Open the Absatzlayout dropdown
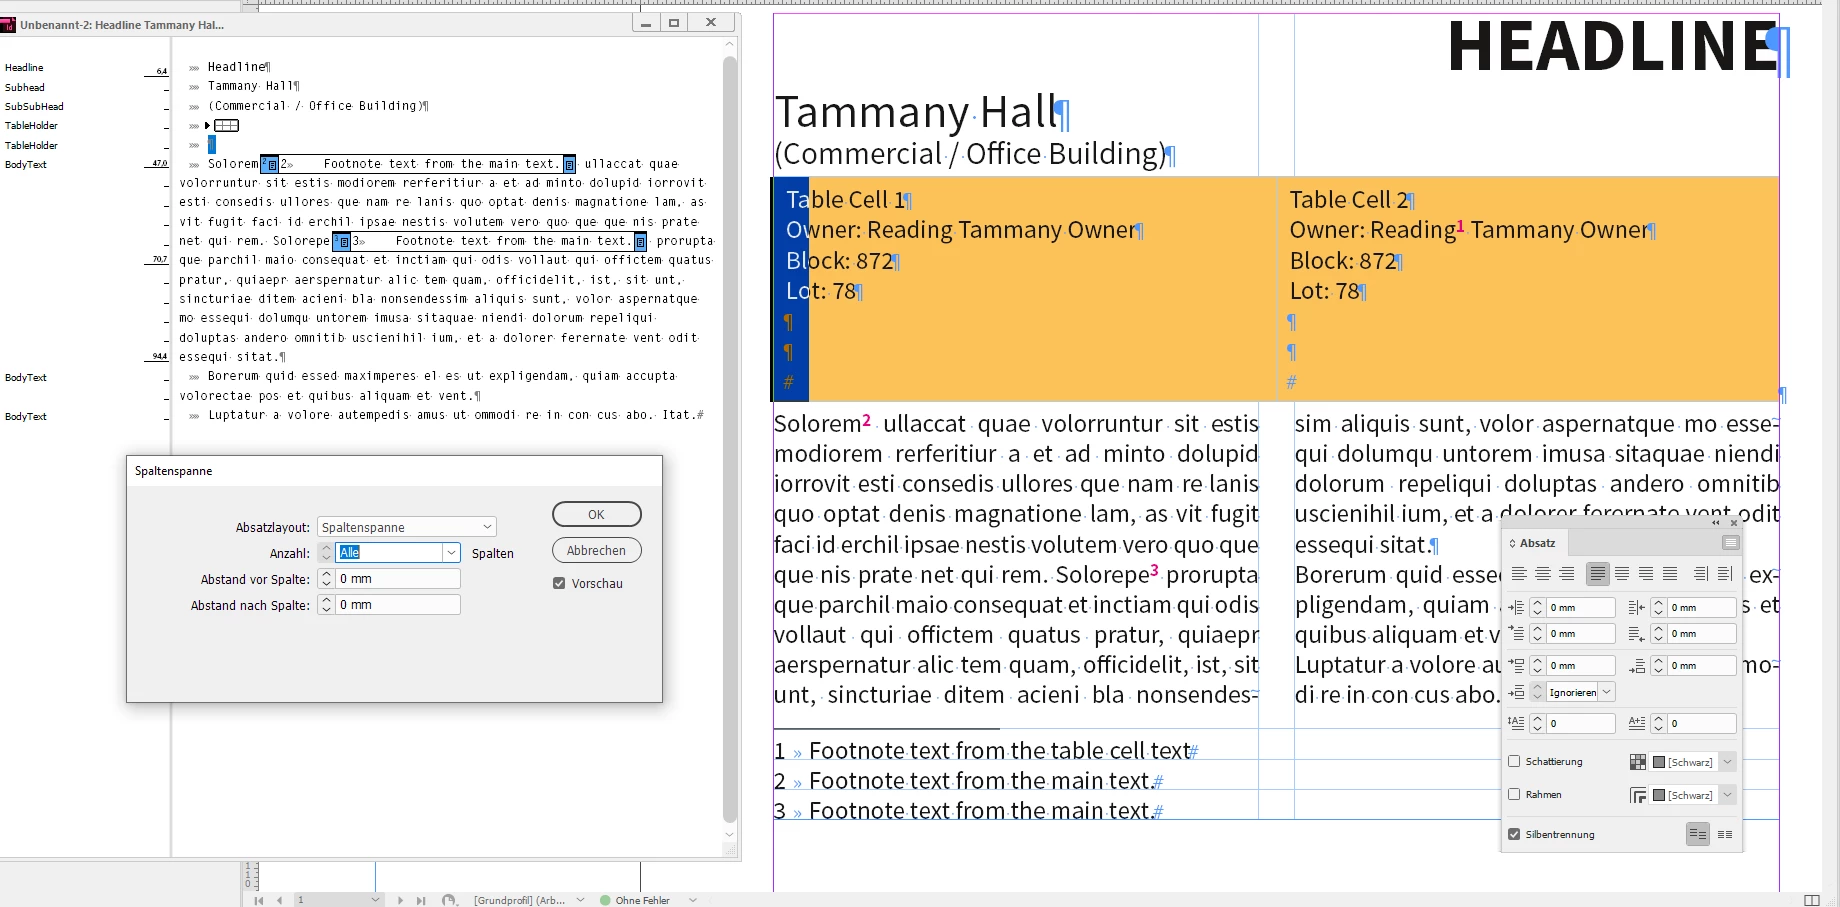 [x=407, y=527]
